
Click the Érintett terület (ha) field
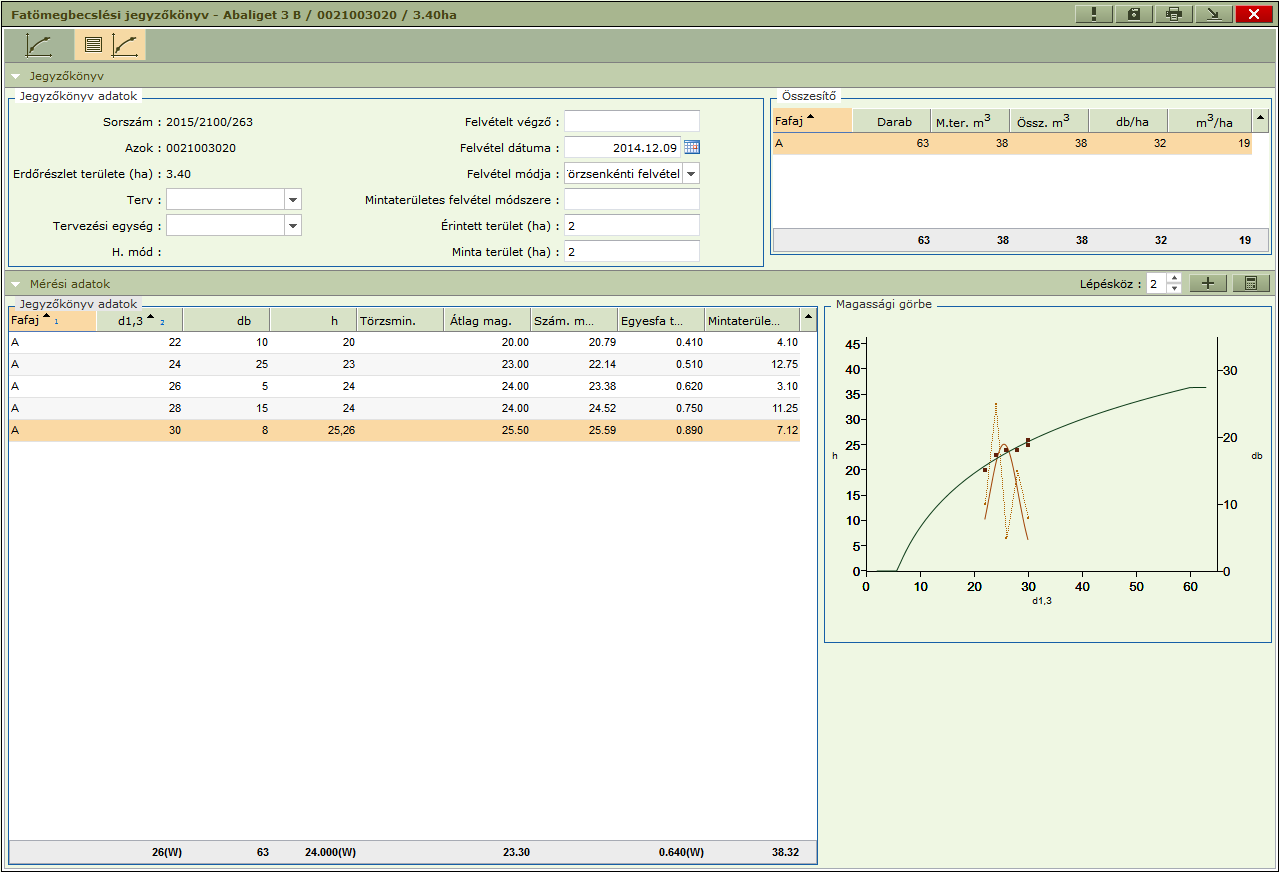click(632, 225)
